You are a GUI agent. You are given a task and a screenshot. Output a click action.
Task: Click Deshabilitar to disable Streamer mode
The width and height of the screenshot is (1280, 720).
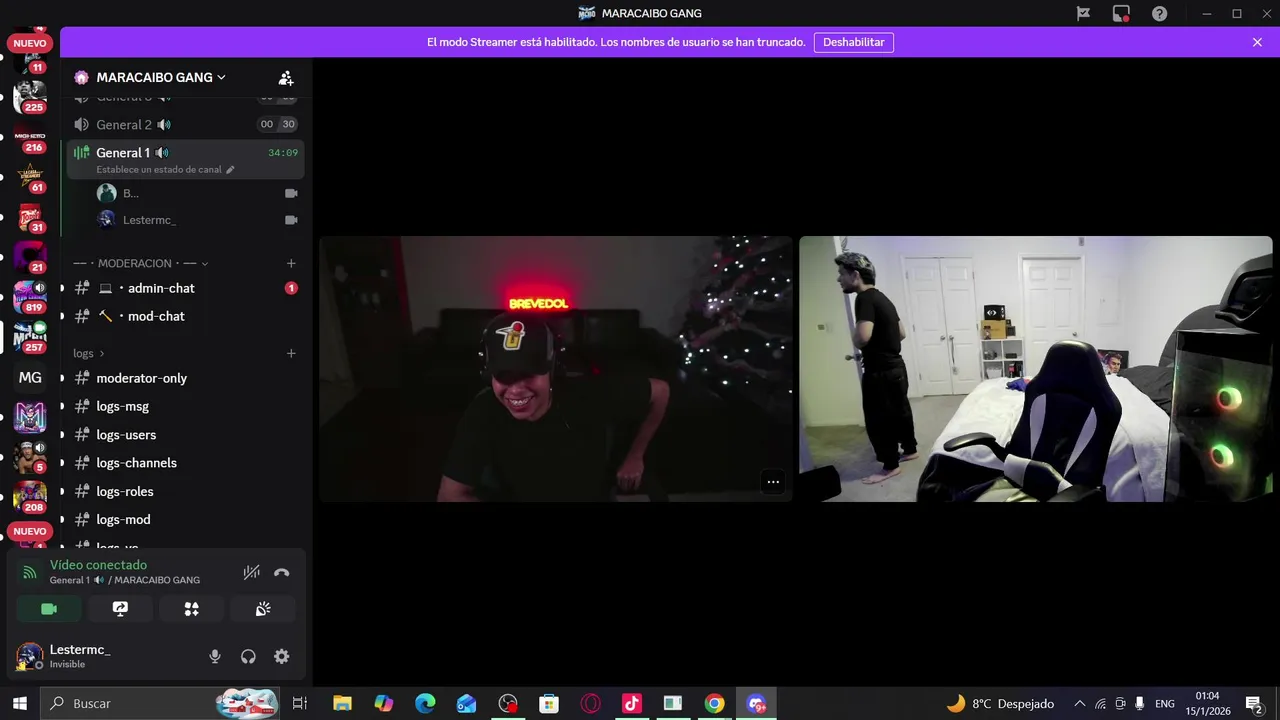click(854, 42)
